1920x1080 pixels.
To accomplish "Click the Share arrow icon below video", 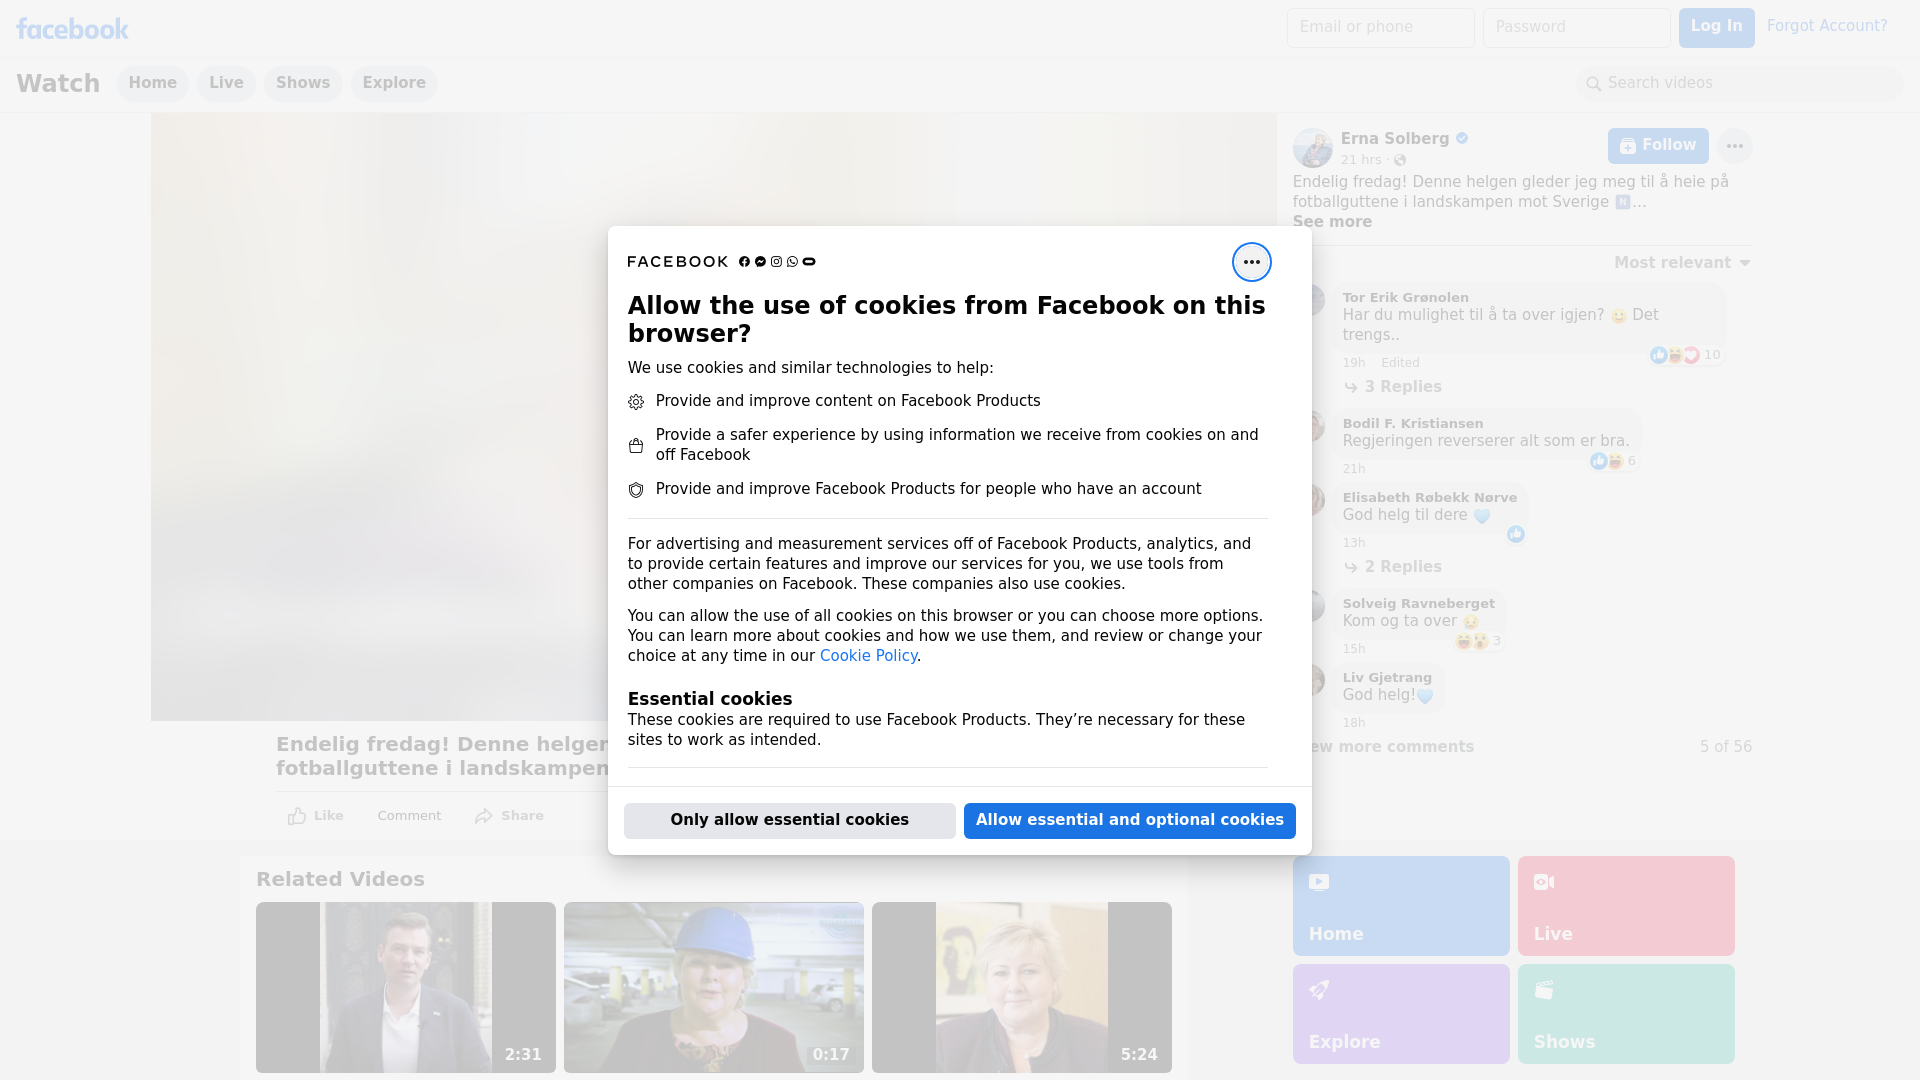I will [484, 816].
